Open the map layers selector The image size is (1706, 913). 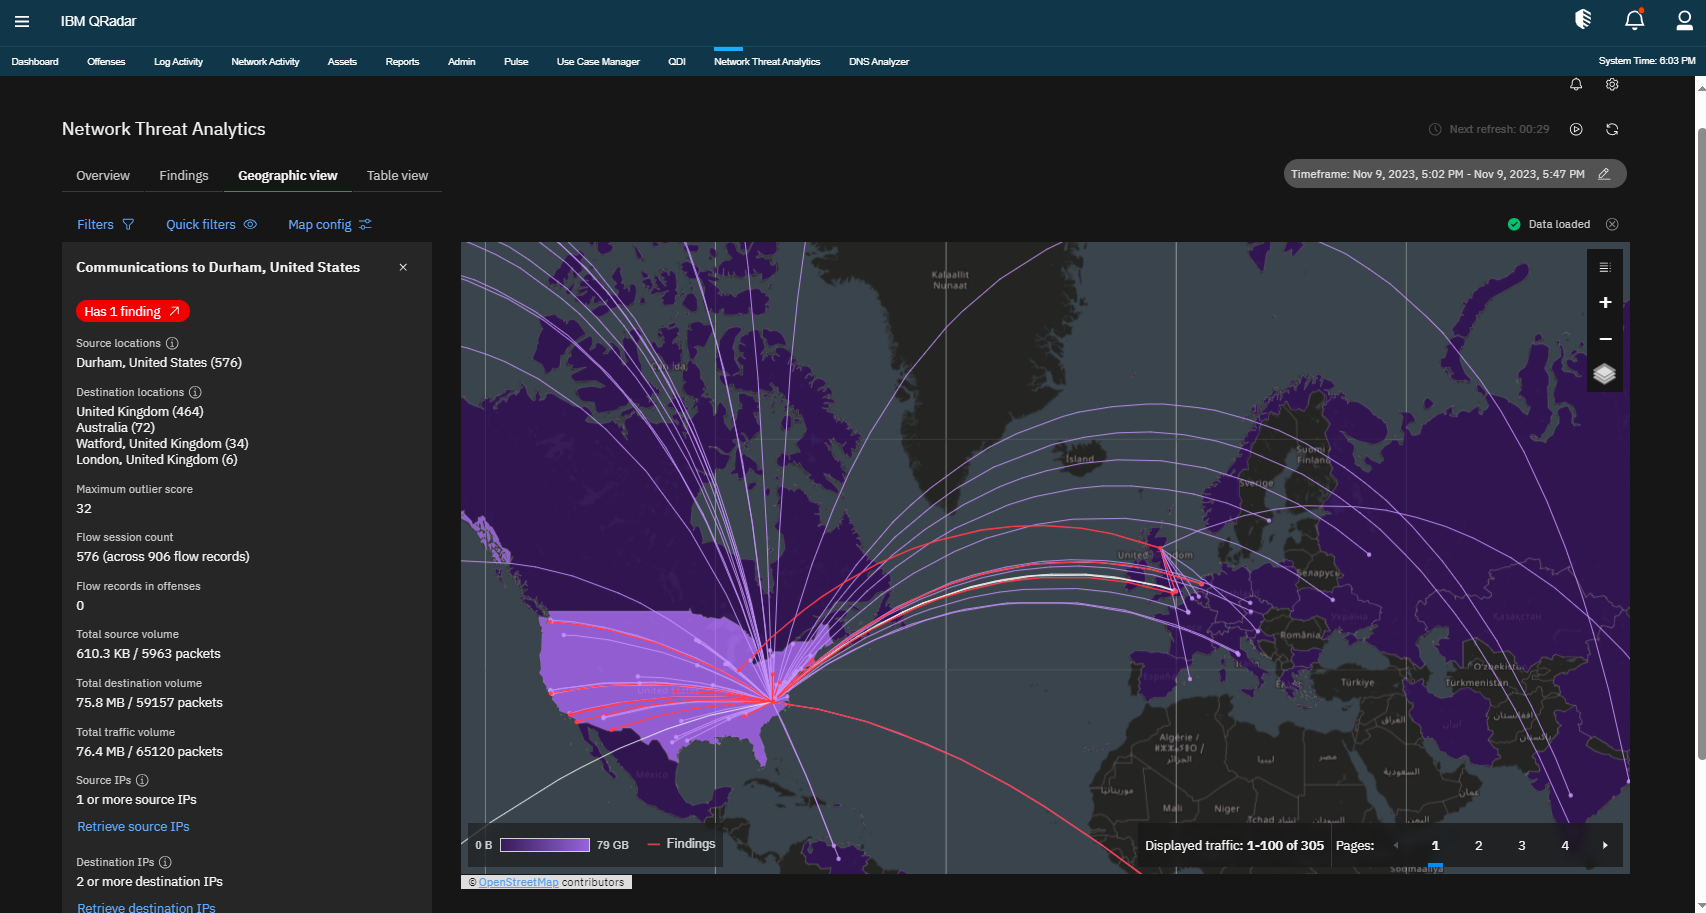1605,374
